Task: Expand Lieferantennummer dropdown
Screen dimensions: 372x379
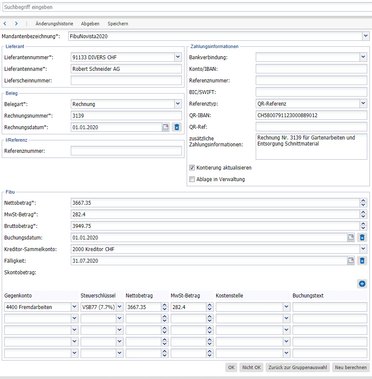Action: 178,57
